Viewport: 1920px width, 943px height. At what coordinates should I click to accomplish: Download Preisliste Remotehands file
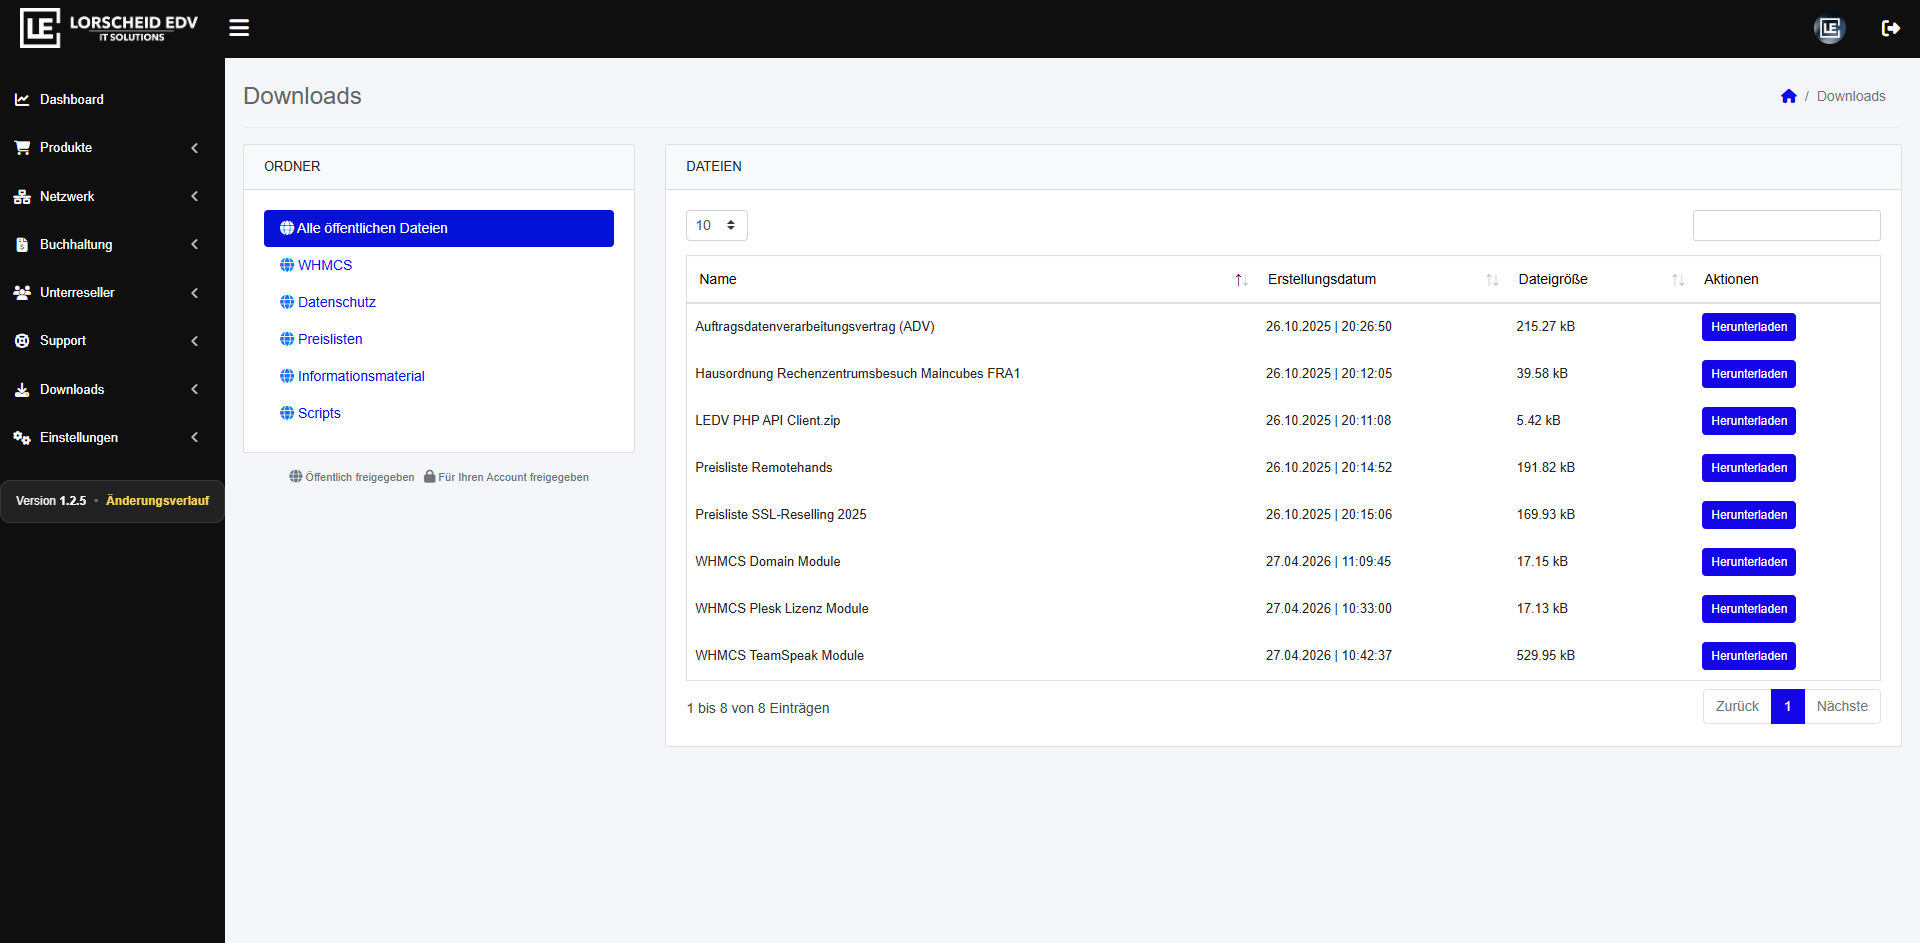click(1748, 468)
